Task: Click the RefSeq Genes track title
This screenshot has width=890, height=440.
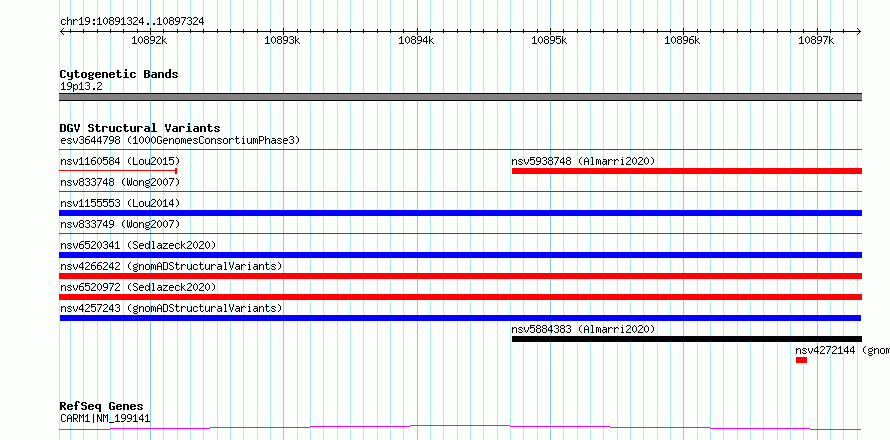Action: 102,407
